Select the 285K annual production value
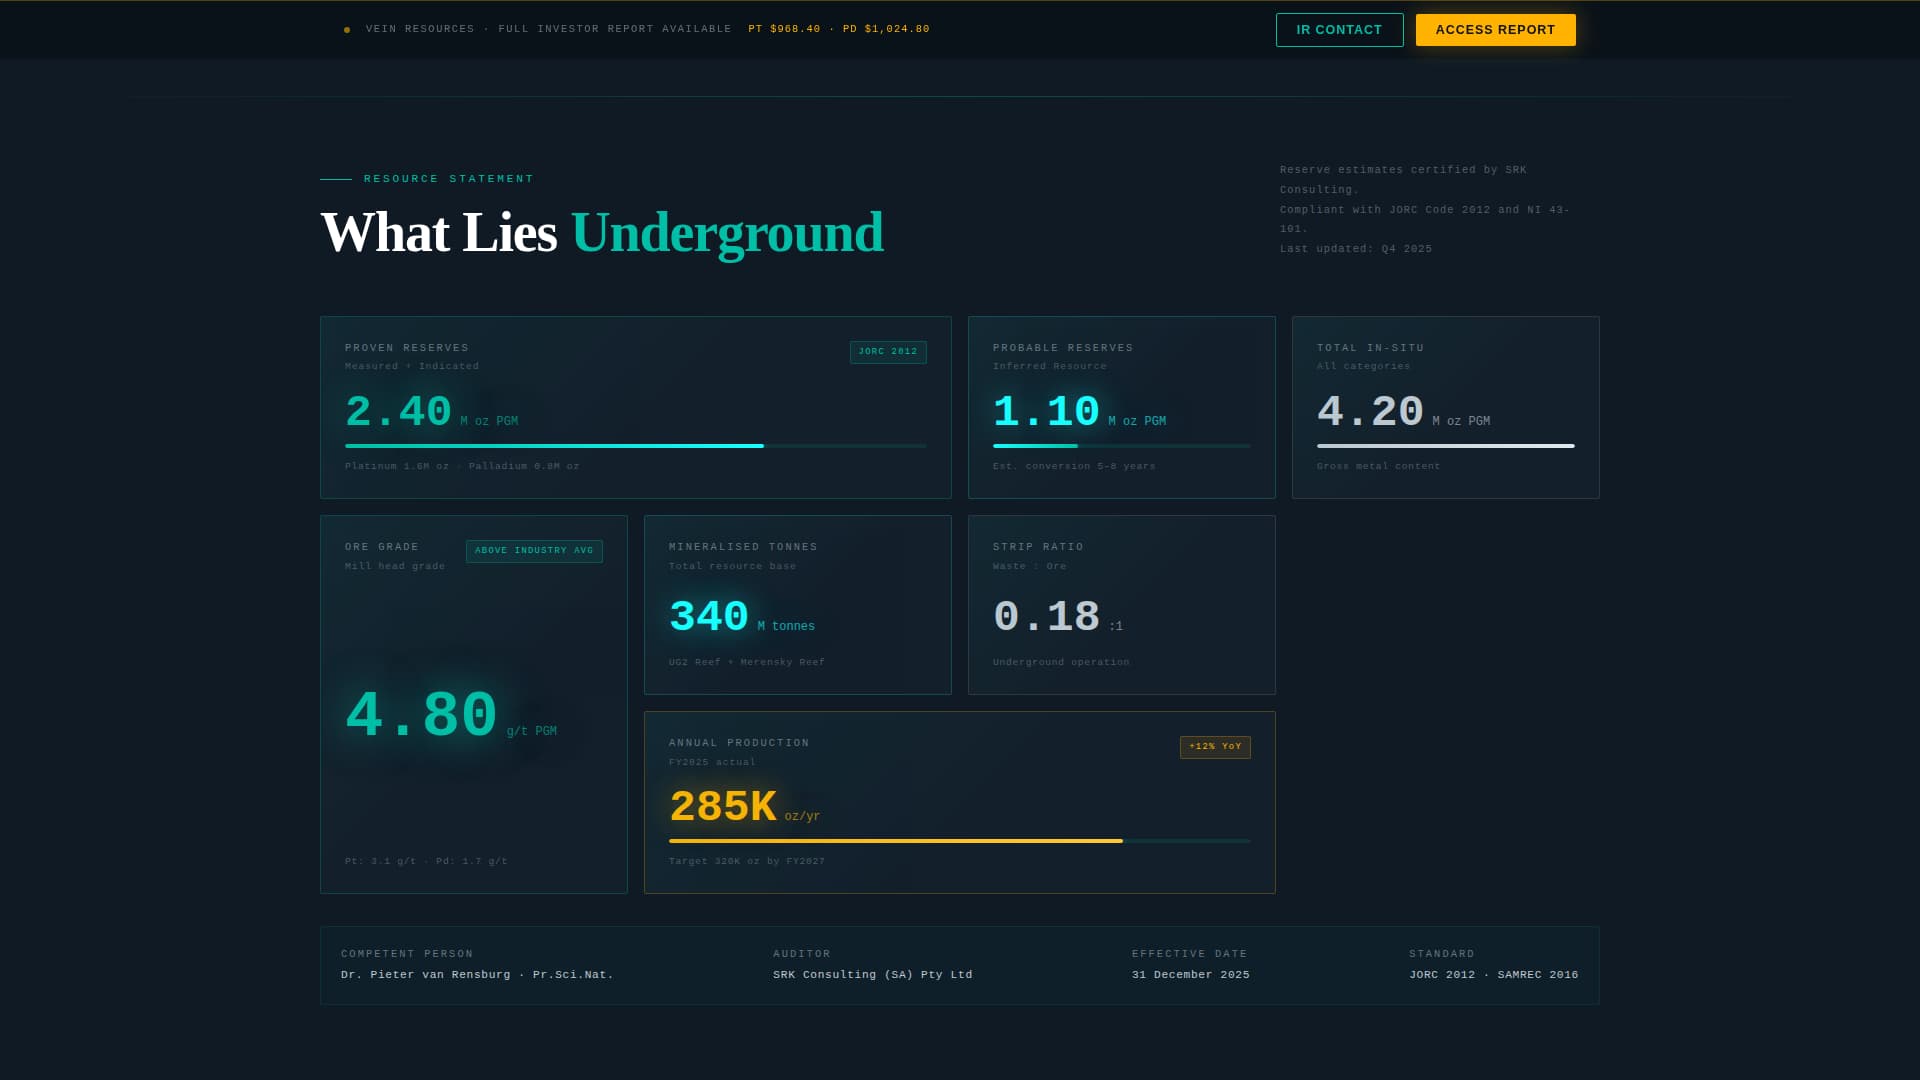The image size is (1920, 1080). (723, 807)
